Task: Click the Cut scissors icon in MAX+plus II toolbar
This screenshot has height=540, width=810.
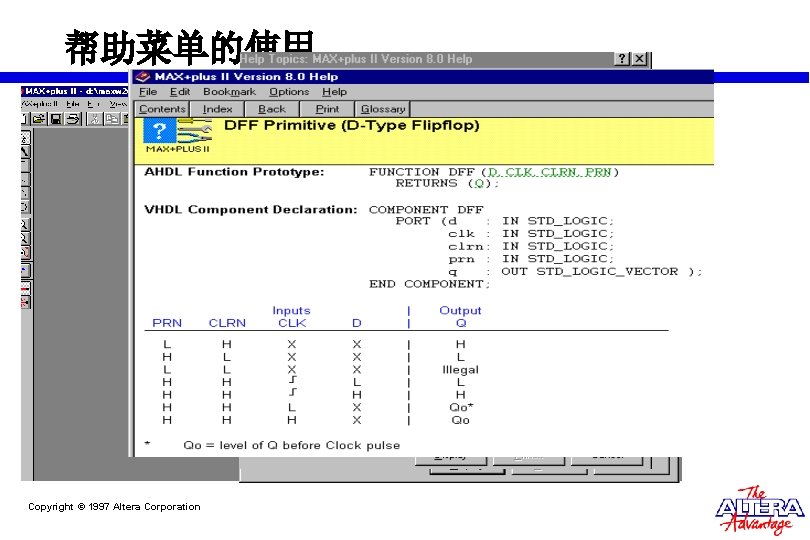Action: click(x=95, y=119)
